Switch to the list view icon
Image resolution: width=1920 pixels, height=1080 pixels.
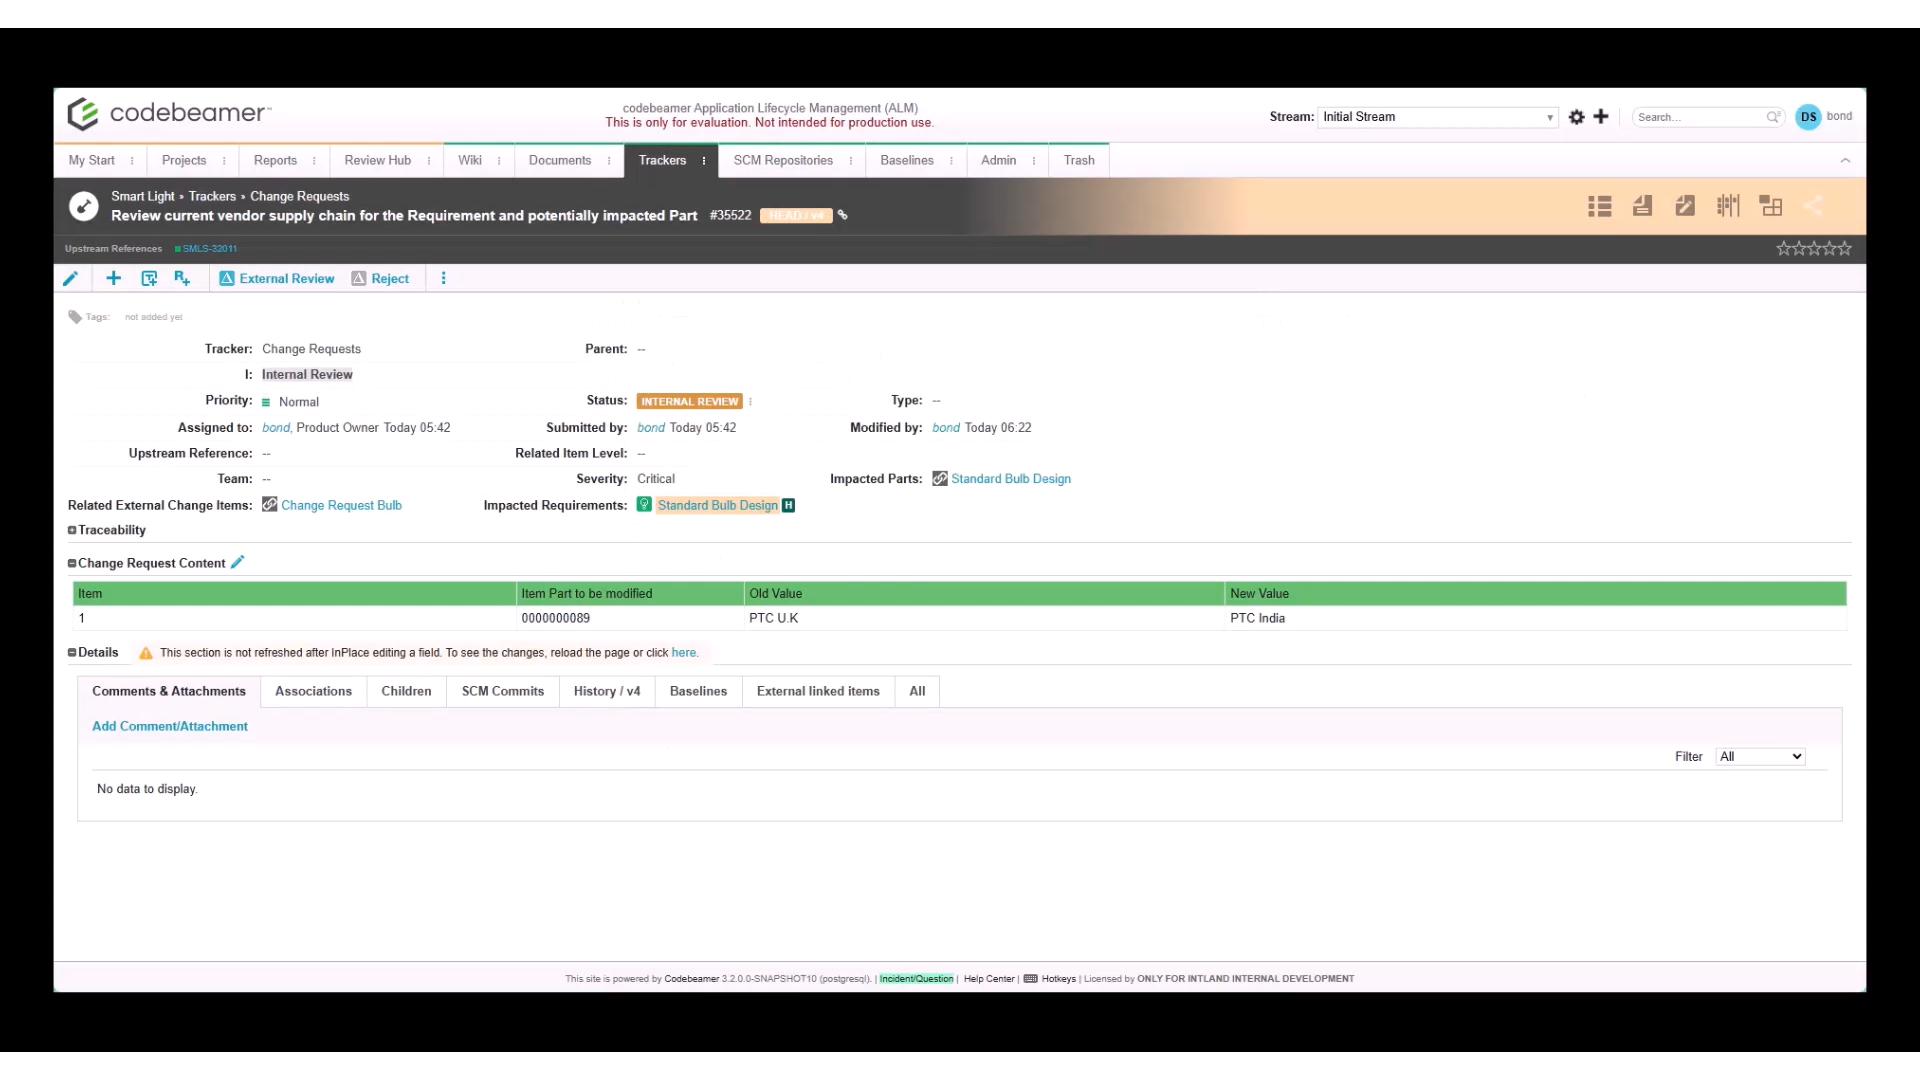[x=1600, y=206]
